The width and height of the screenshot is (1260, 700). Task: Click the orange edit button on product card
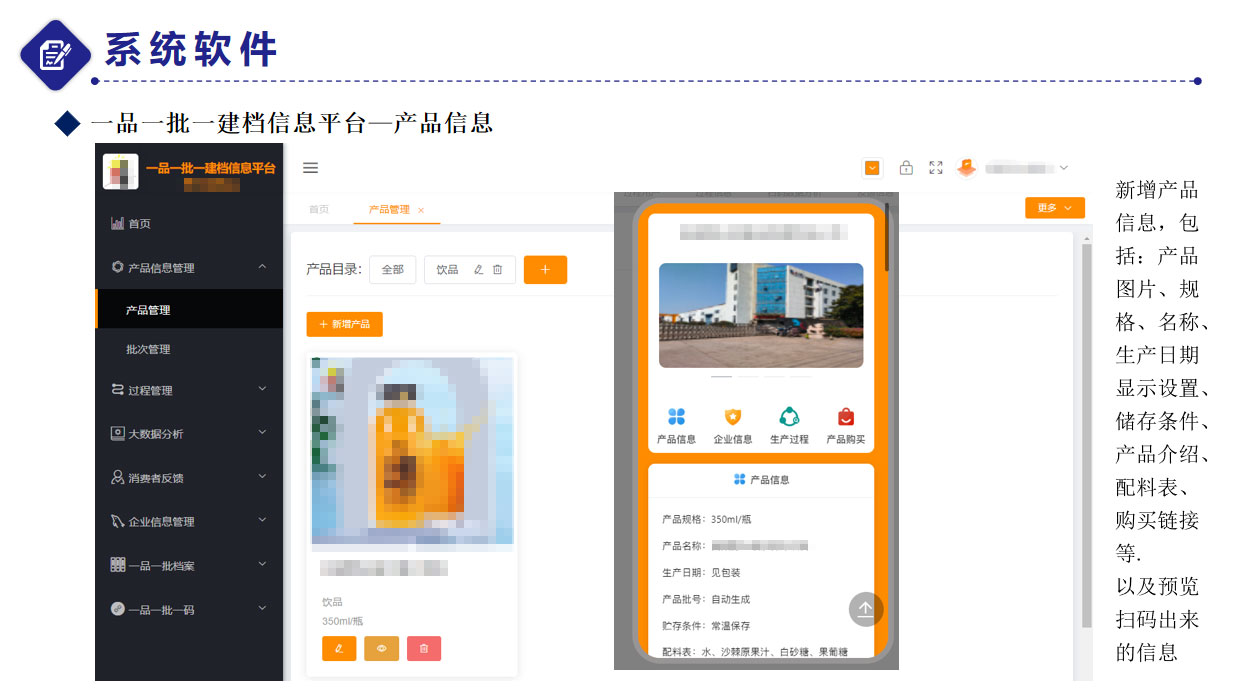coord(339,649)
